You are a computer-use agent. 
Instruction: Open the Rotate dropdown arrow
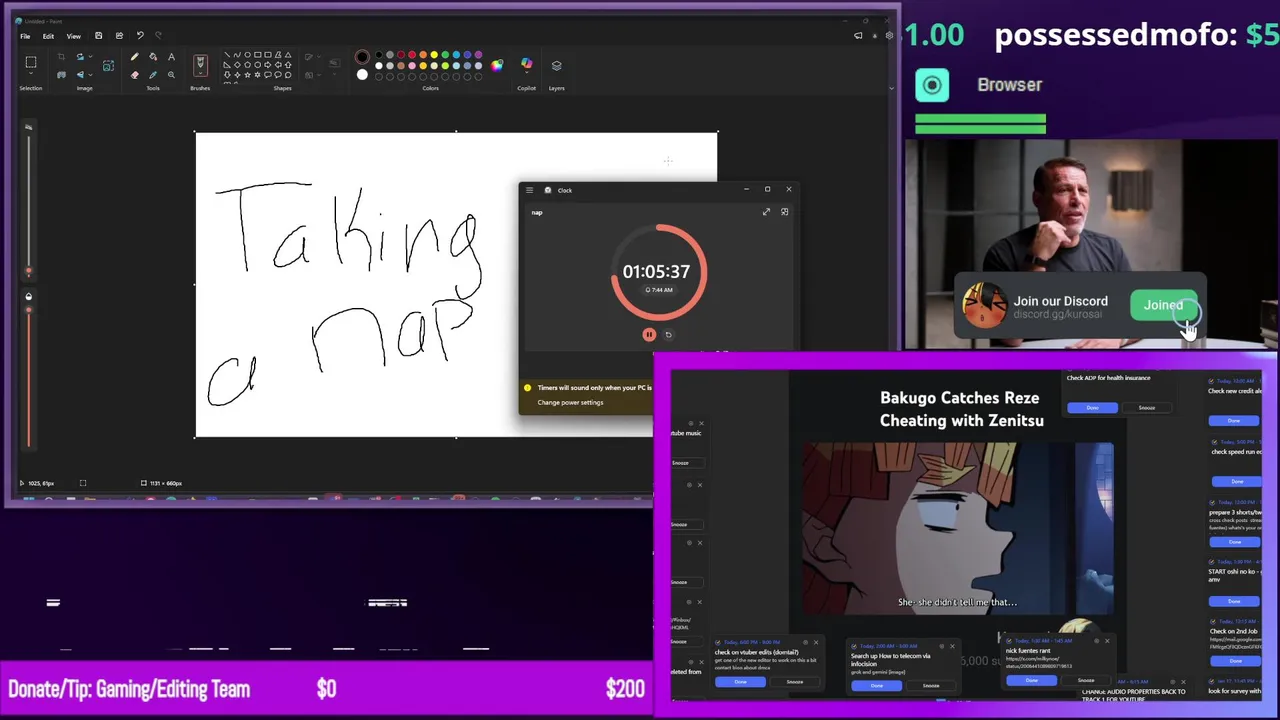[x=89, y=57]
